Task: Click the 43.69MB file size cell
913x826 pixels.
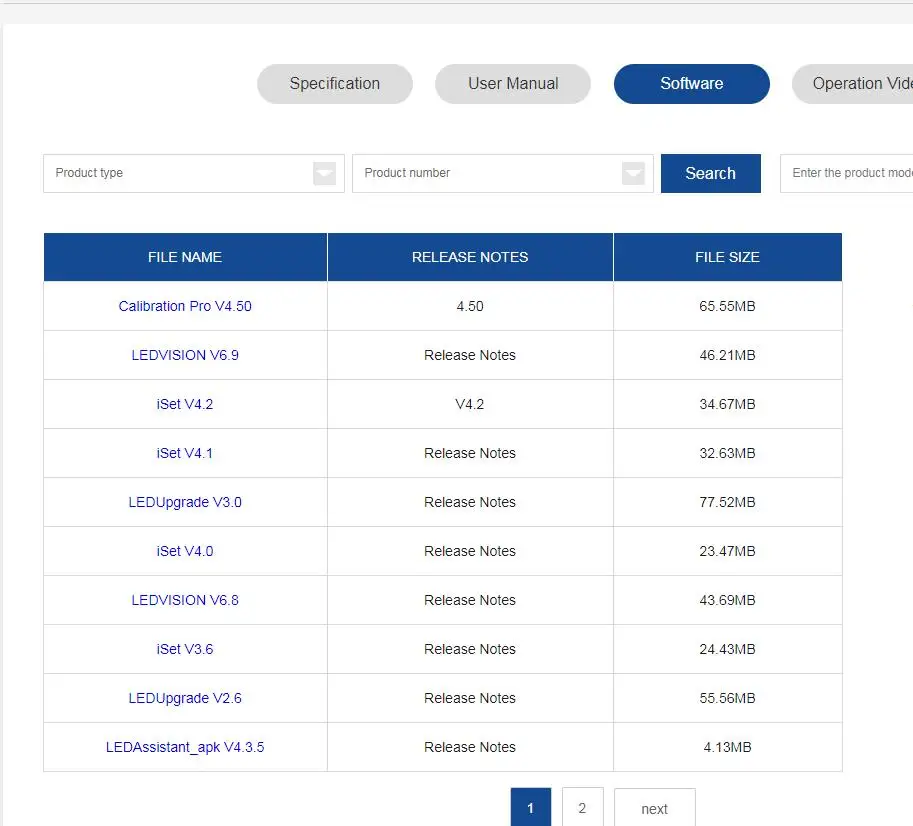Action: pyautogui.click(x=727, y=600)
